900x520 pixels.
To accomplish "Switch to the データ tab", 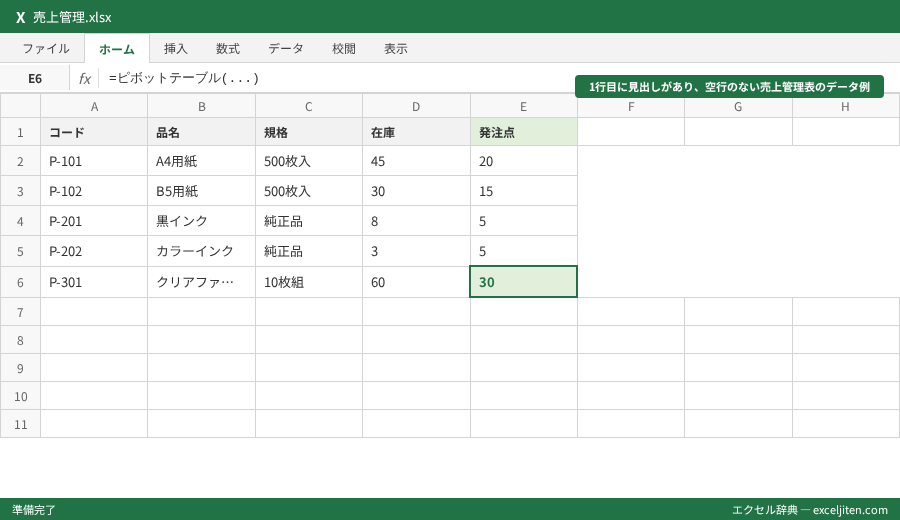I will pyautogui.click(x=286, y=49).
